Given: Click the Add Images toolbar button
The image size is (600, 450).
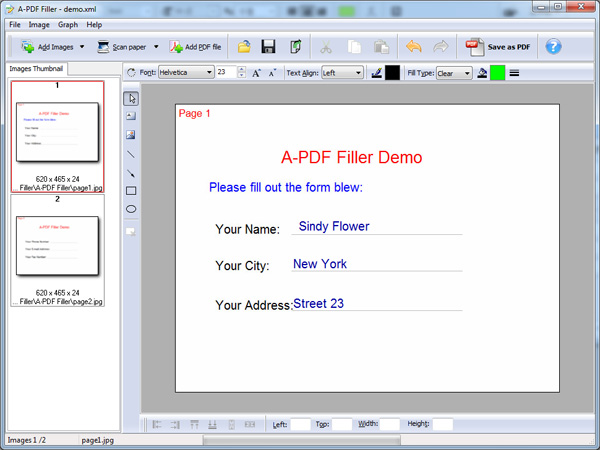Looking at the screenshot, I should (47, 47).
